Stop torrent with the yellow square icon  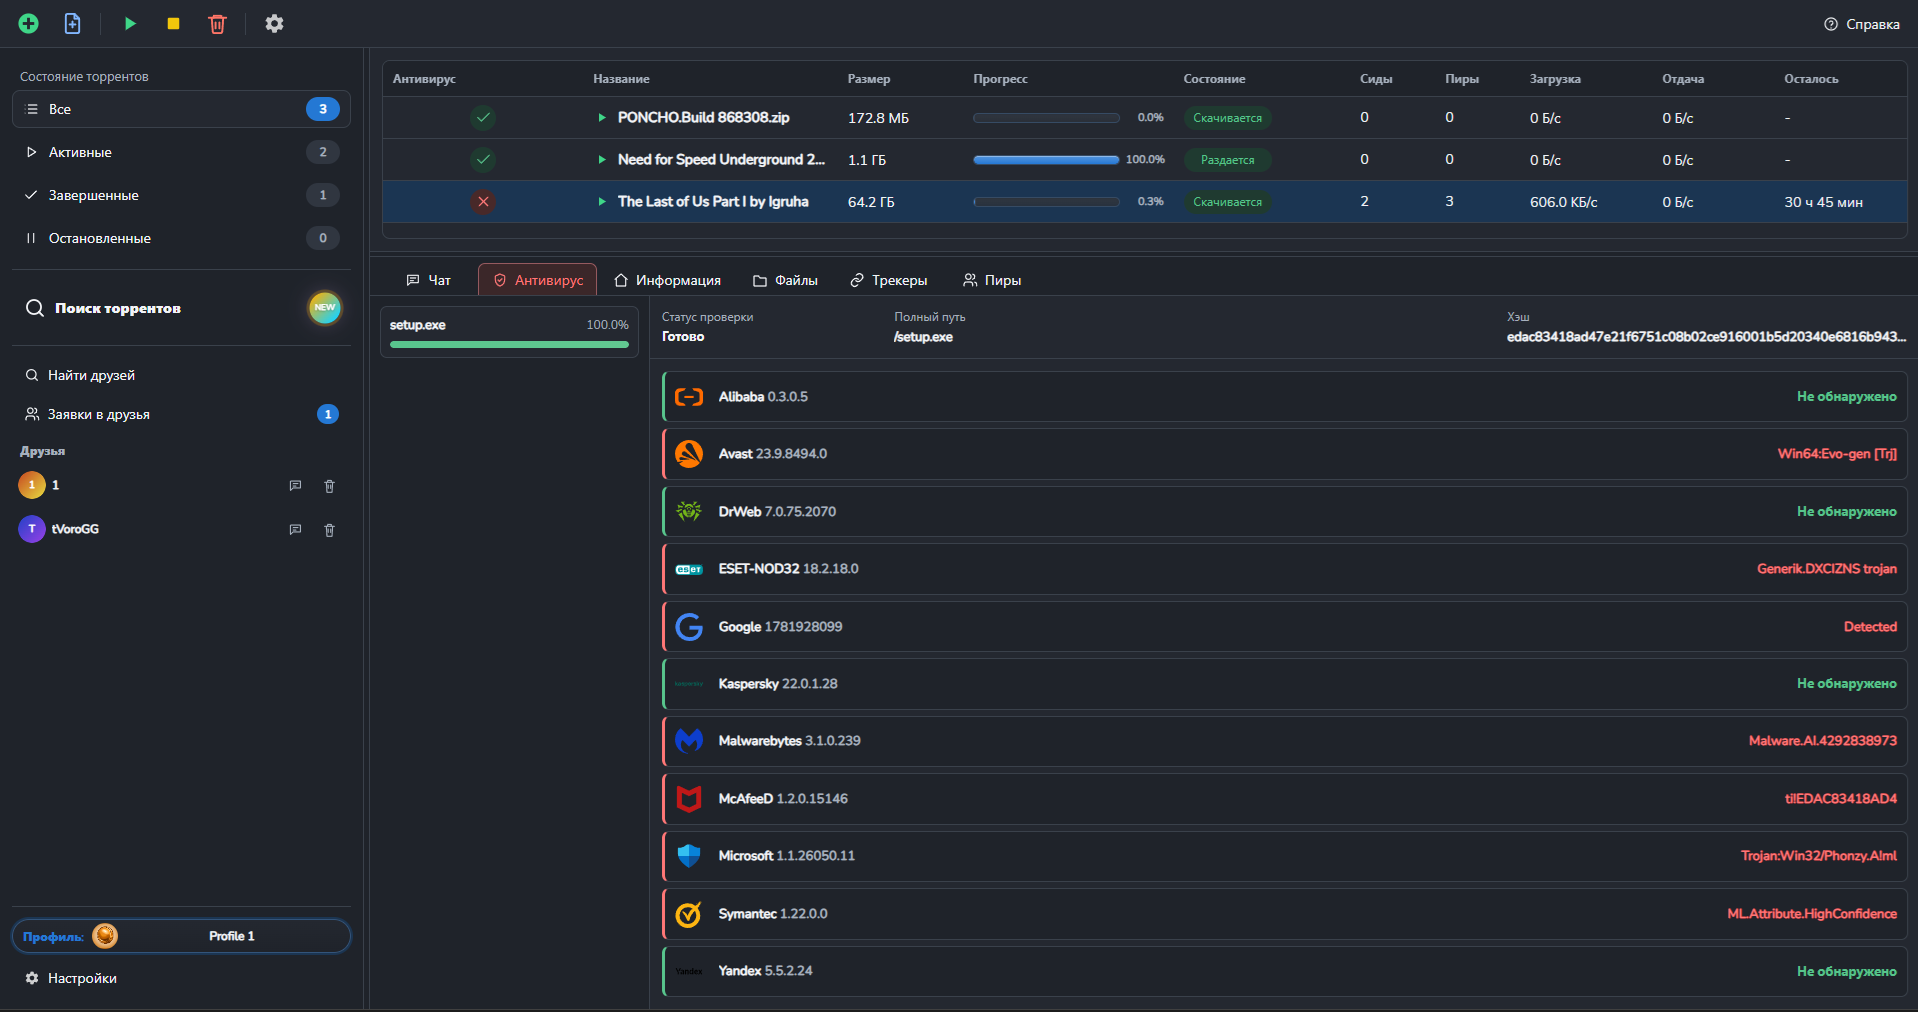click(173, 23)
